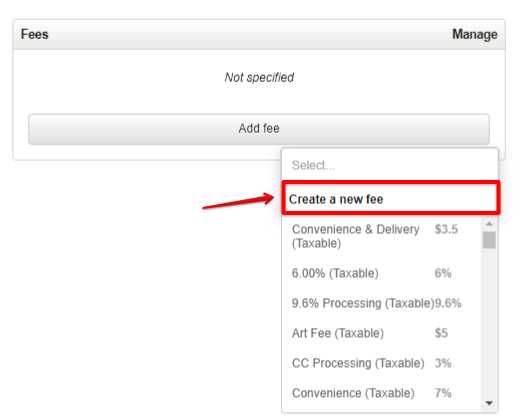Select 9.6% Processing (Taxable) fee
The width and height of the screenshot is (521, 417).
pos(382,303)
